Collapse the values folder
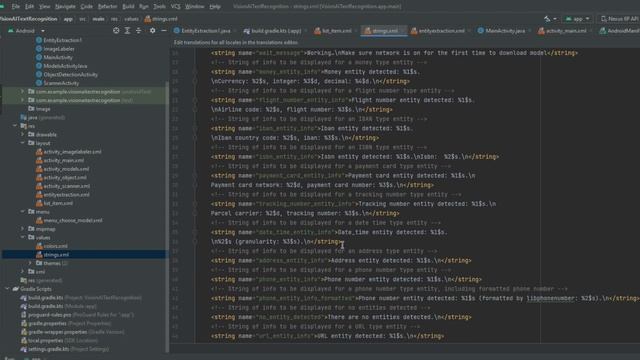The height and width of the screenshot is (360, 640). coord(23,237)
